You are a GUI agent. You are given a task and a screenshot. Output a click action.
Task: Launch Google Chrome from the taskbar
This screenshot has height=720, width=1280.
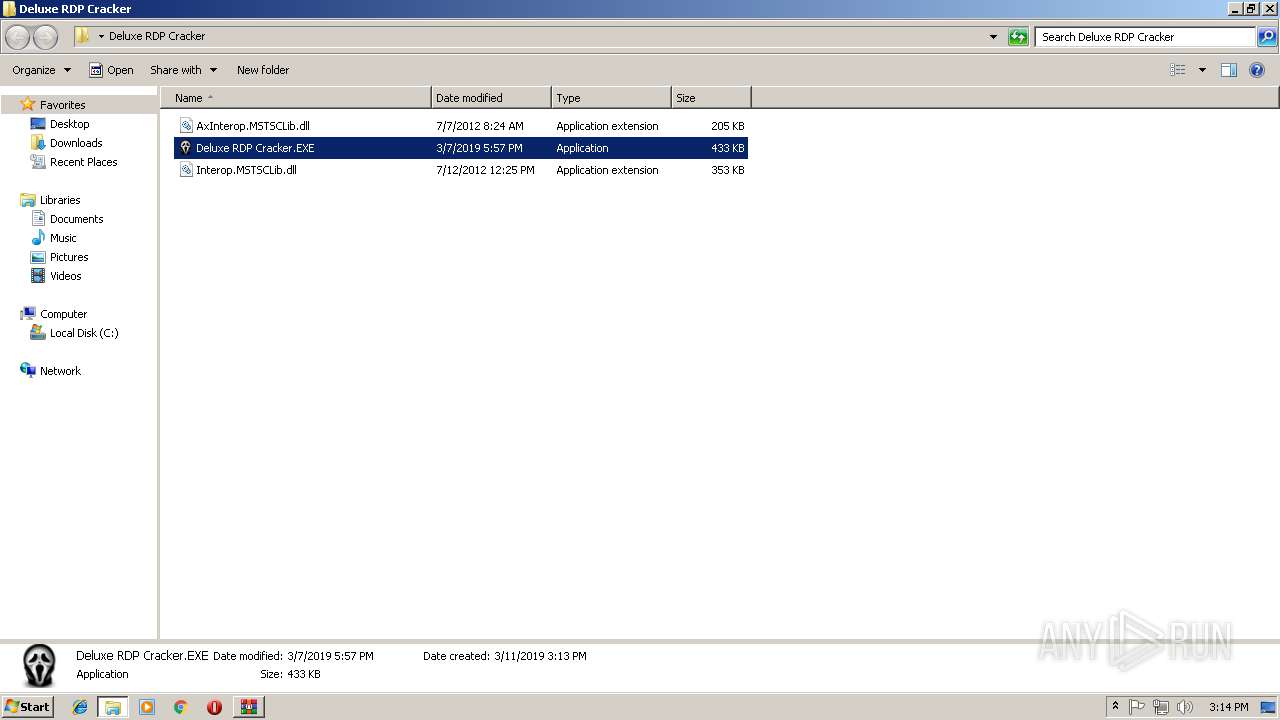[181, 707]
